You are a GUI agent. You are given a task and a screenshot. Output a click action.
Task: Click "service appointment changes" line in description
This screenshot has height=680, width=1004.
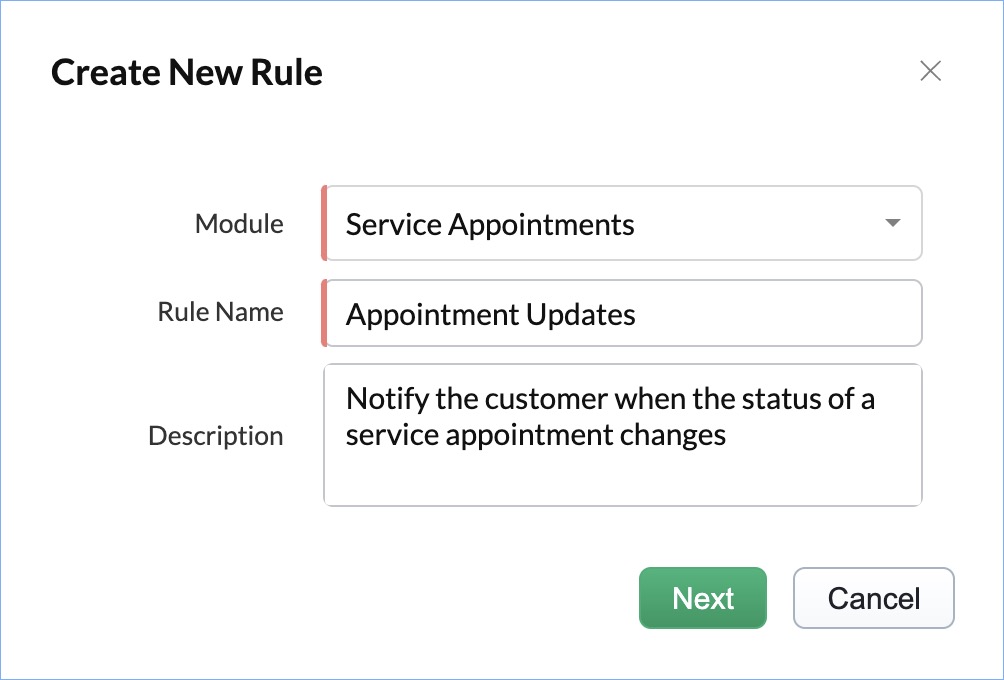[536, 436]
